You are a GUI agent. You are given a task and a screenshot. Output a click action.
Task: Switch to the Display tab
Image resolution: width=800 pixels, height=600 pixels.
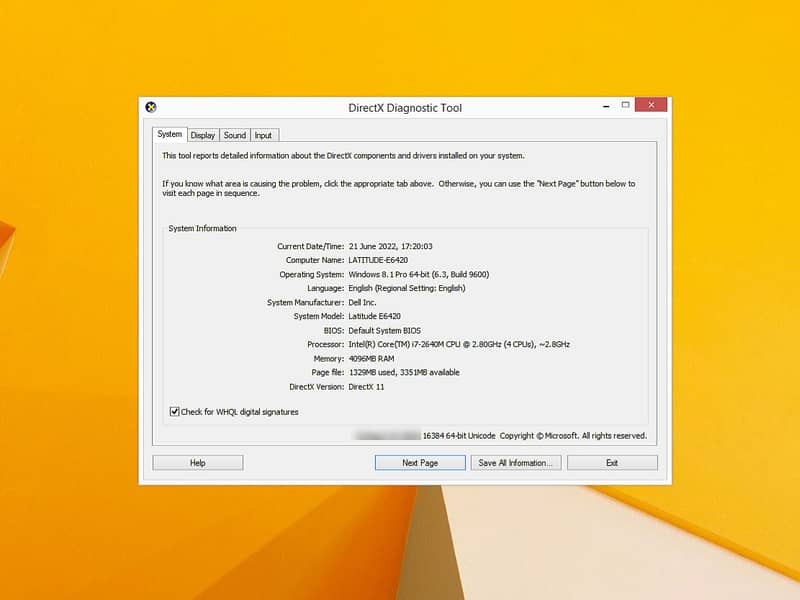click(x=203, y=135)
